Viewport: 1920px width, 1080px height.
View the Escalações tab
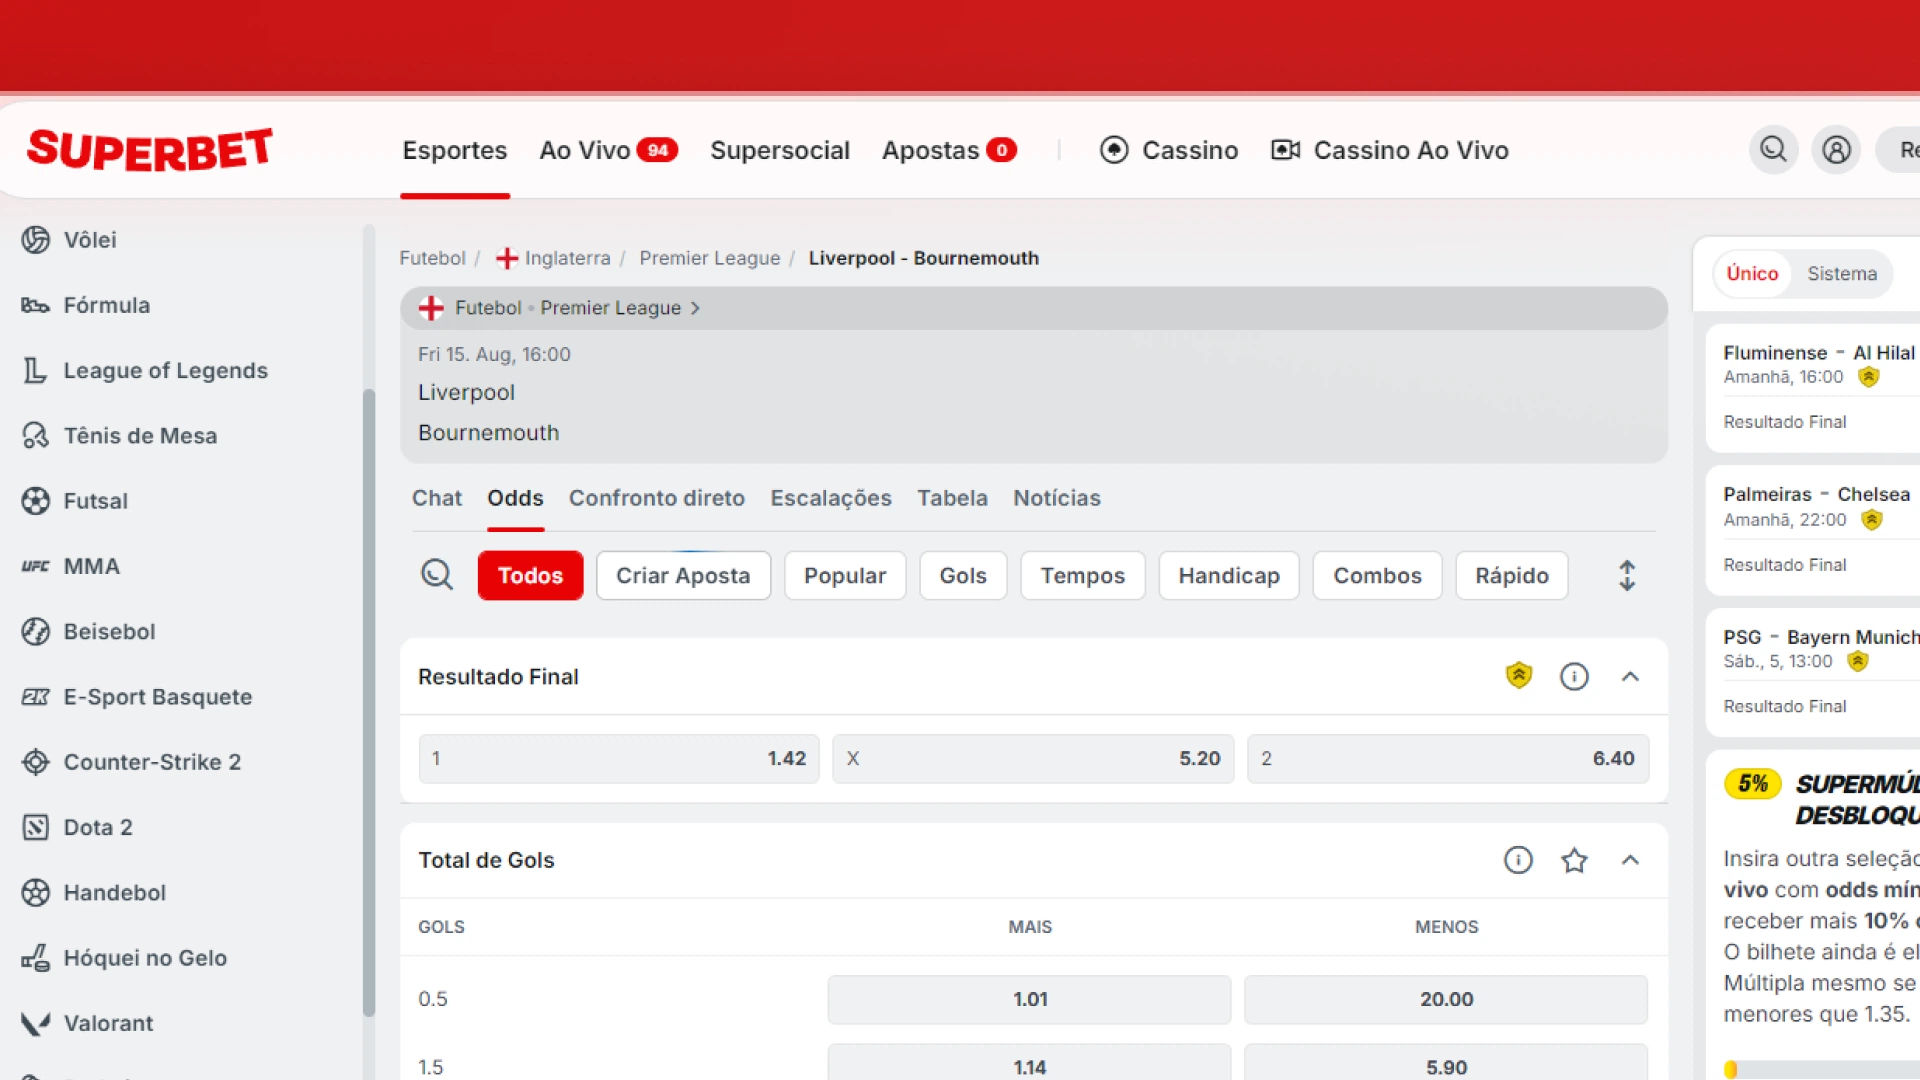[x=831, y=498]
